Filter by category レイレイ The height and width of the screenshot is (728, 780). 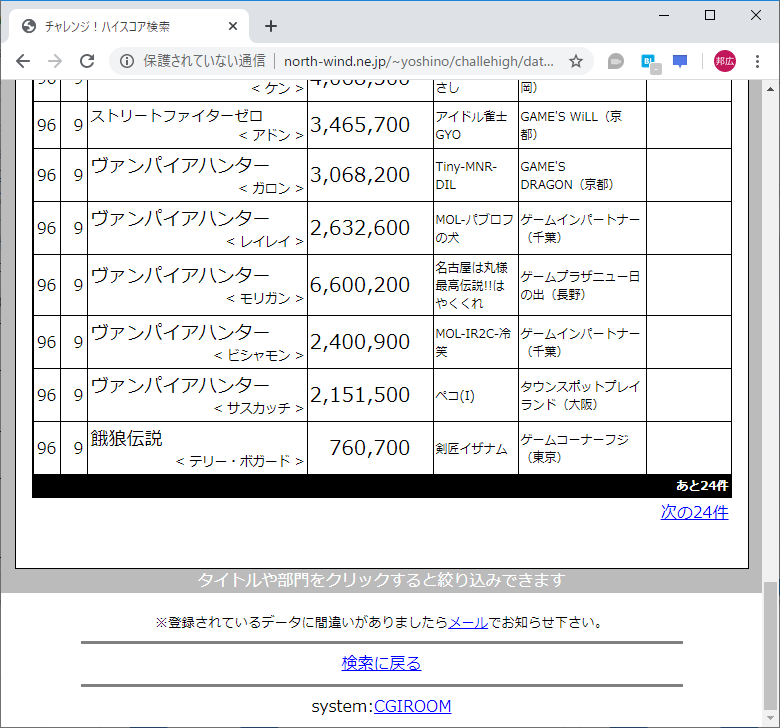(265, 241)
